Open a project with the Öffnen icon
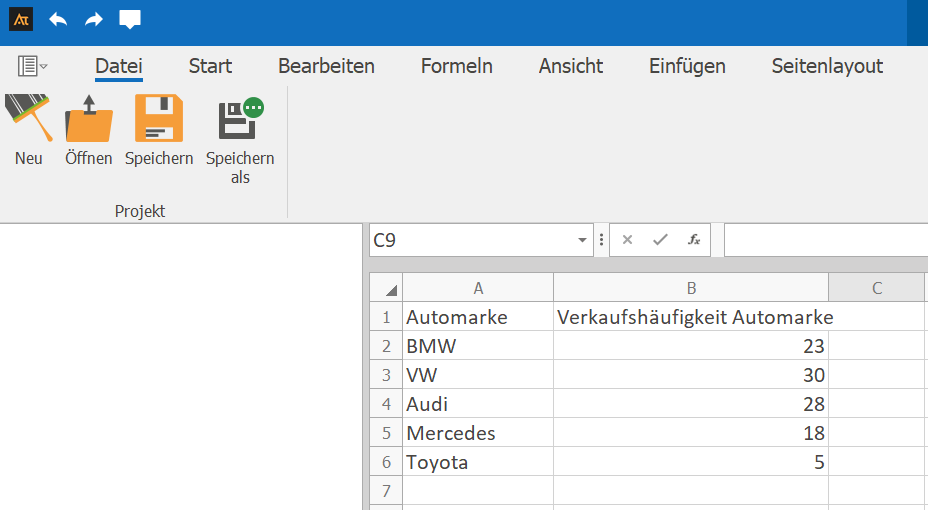This screenshot has height=510, width=928. (x=88, y=120)
